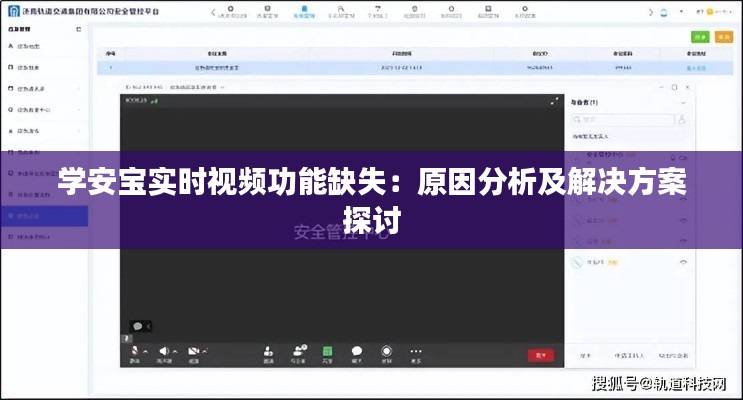
Task: Toggle the camera video icon
Action: pyautogui.click(x=193, y=351)
